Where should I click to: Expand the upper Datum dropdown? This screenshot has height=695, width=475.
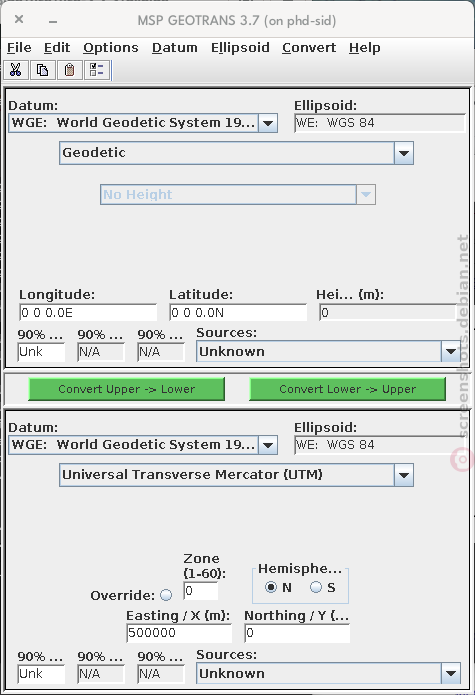click(143, 123)
